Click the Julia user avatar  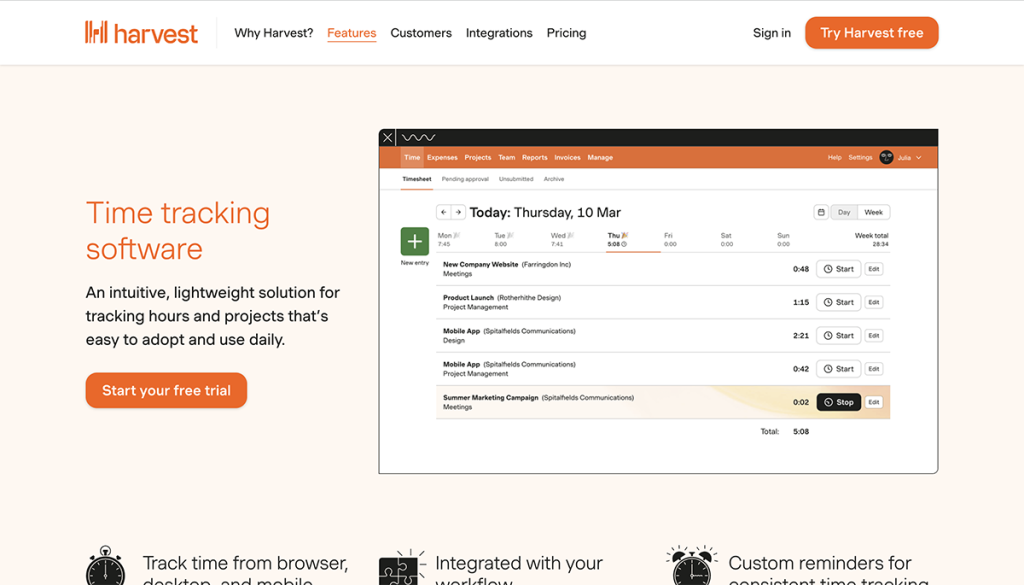pyautogui.click(x=886, y=157)
